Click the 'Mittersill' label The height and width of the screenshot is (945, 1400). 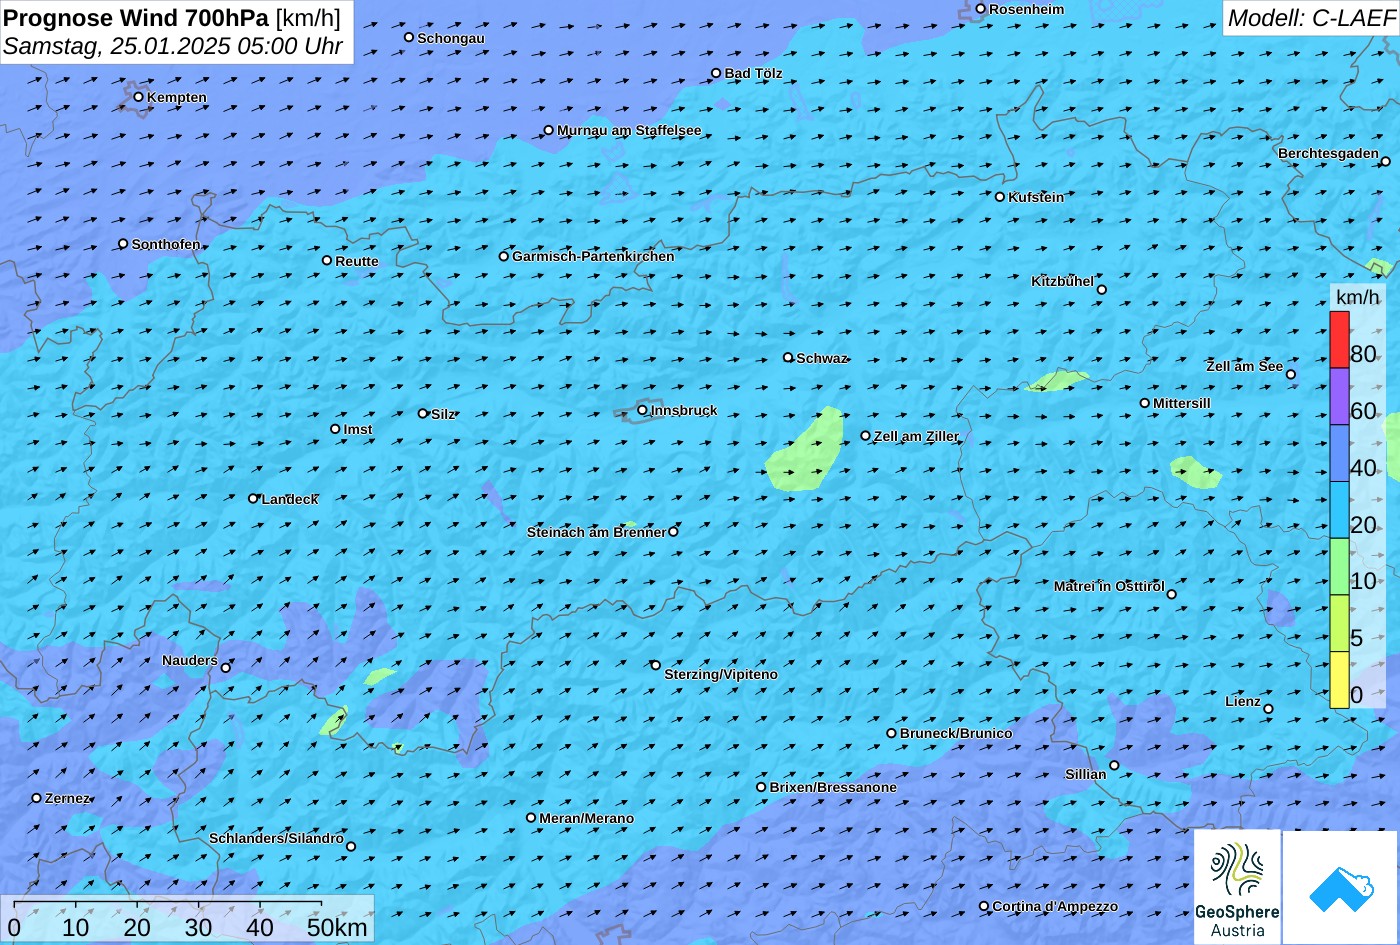[1182, 403]
